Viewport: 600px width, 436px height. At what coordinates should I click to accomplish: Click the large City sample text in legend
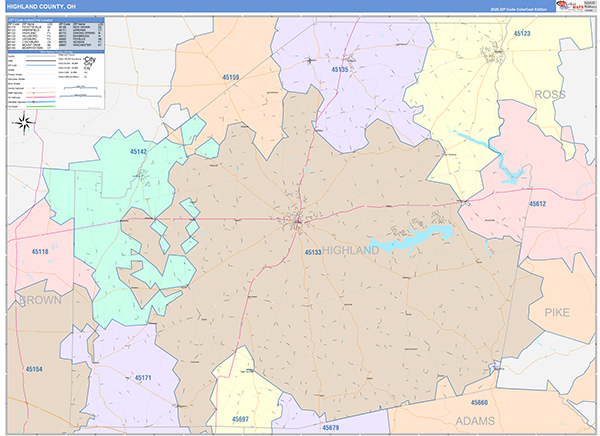click(91, 62)
